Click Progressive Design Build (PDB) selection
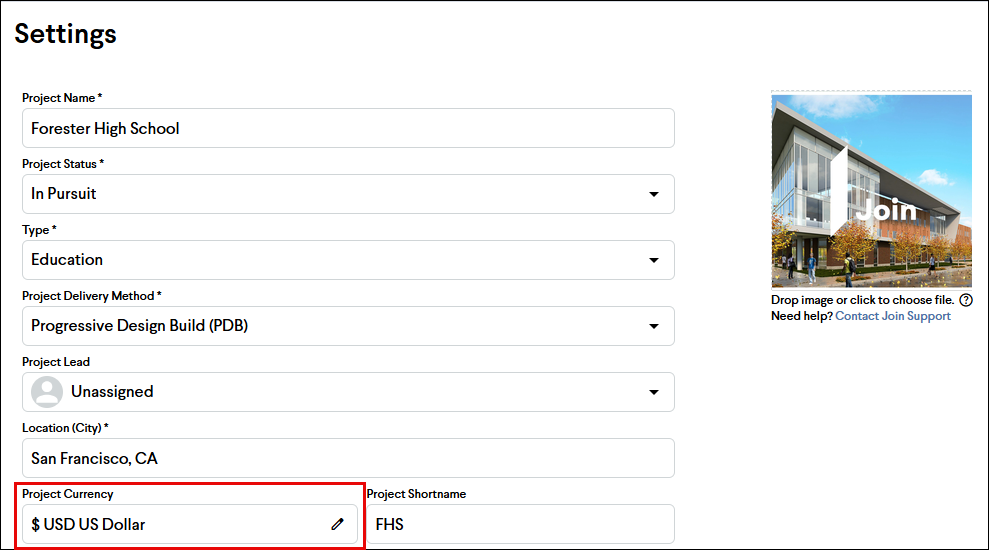 (139, 325)
